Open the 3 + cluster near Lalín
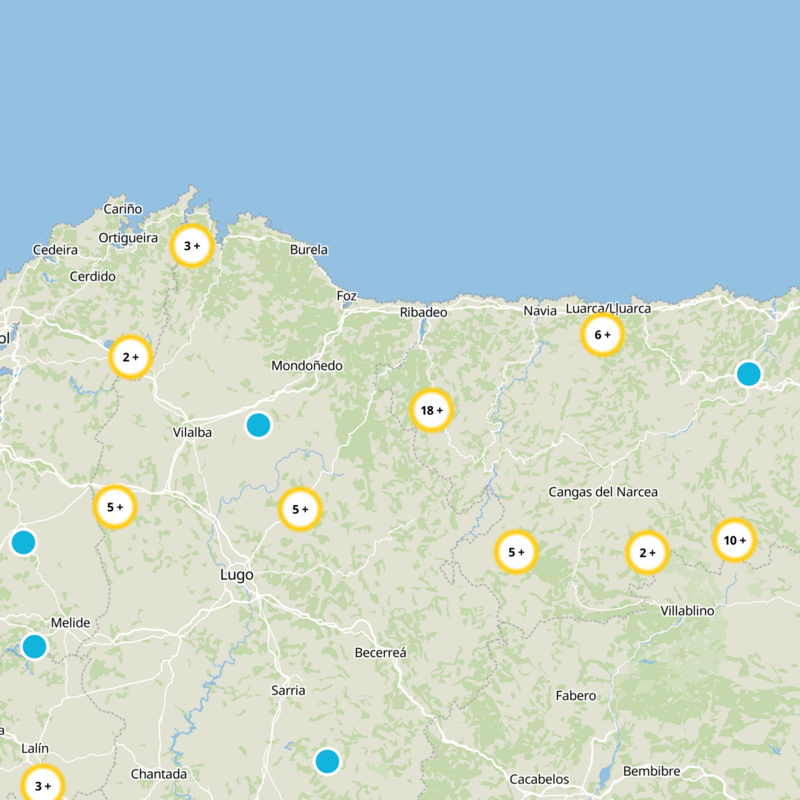The width and height of the screenshot is (800, 800). click(x=43, y=786)
